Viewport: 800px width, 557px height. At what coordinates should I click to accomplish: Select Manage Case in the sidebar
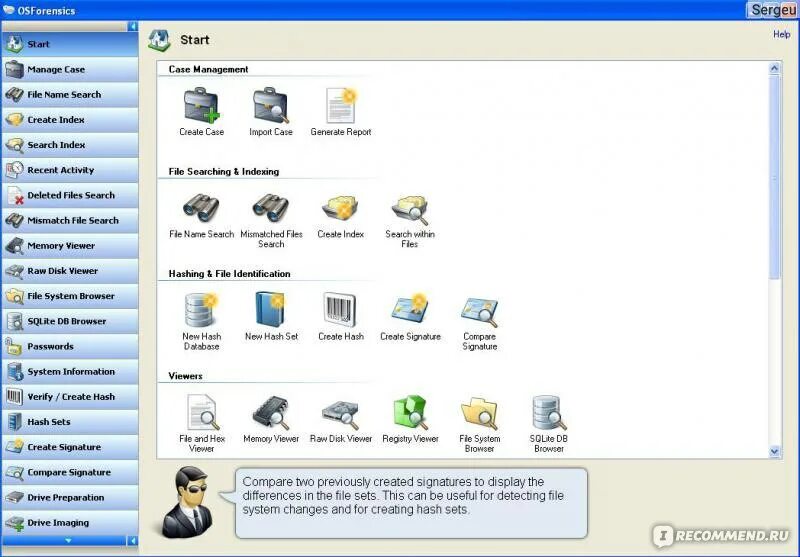tap(70, 69)
